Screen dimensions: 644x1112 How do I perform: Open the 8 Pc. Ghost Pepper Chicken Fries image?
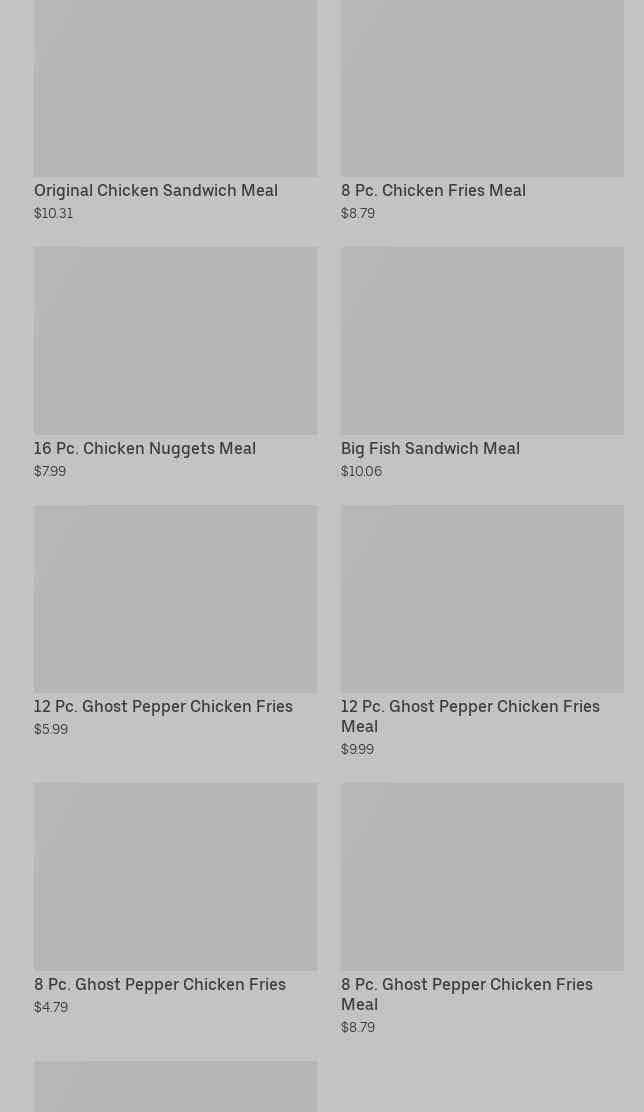click(x=175, y=877)
